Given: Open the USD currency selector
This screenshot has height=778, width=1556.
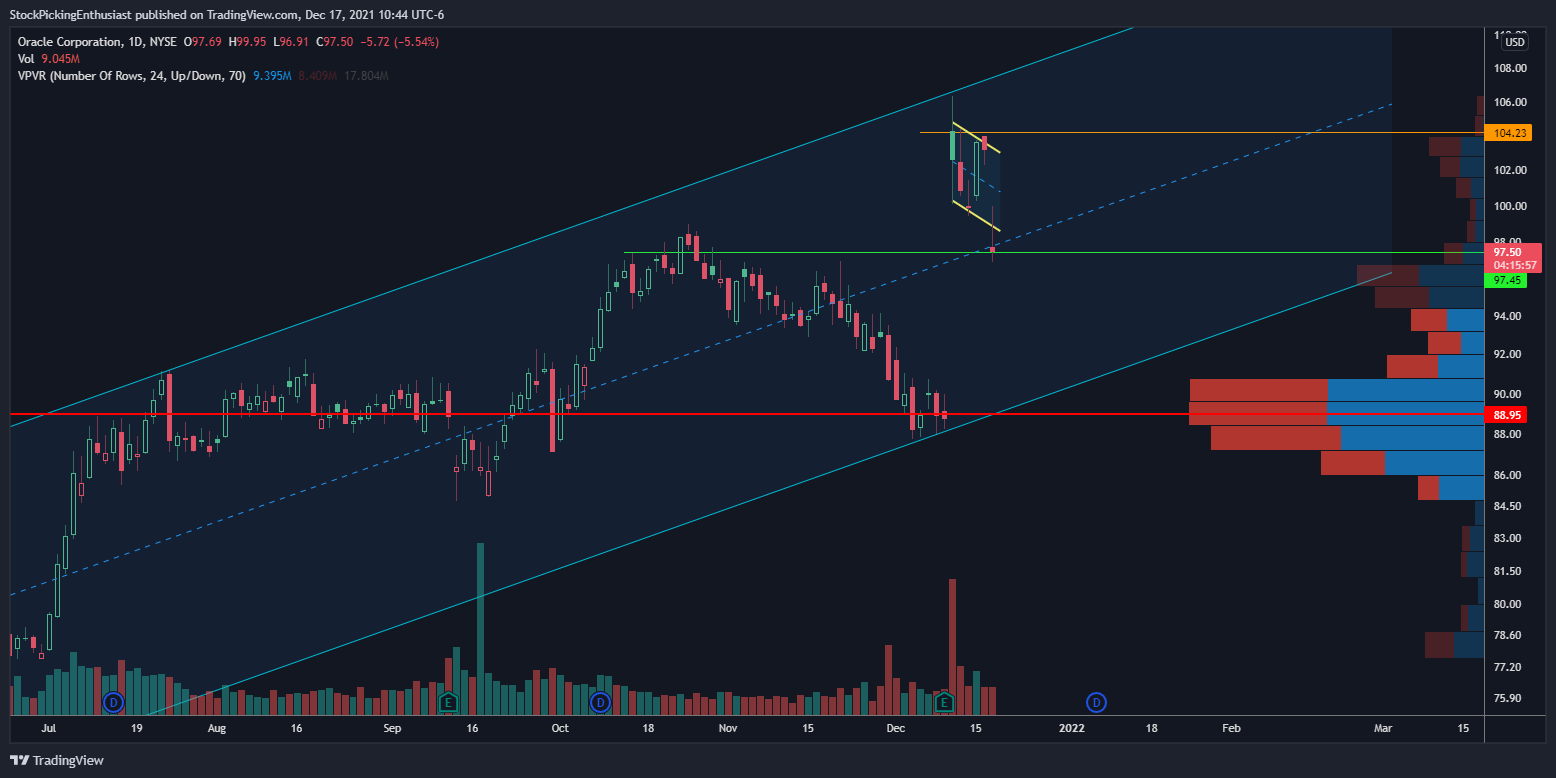Looking at the screenshot, I should pos(1516,42).
